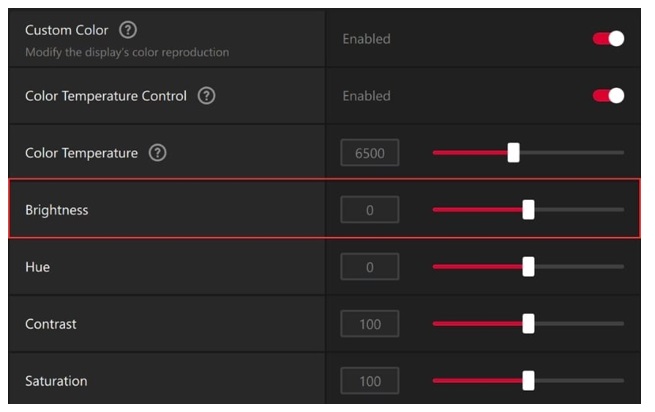This screenshot has width=655, height=412.
Task: Click the Hue slider handle
Action: point(528,267)
